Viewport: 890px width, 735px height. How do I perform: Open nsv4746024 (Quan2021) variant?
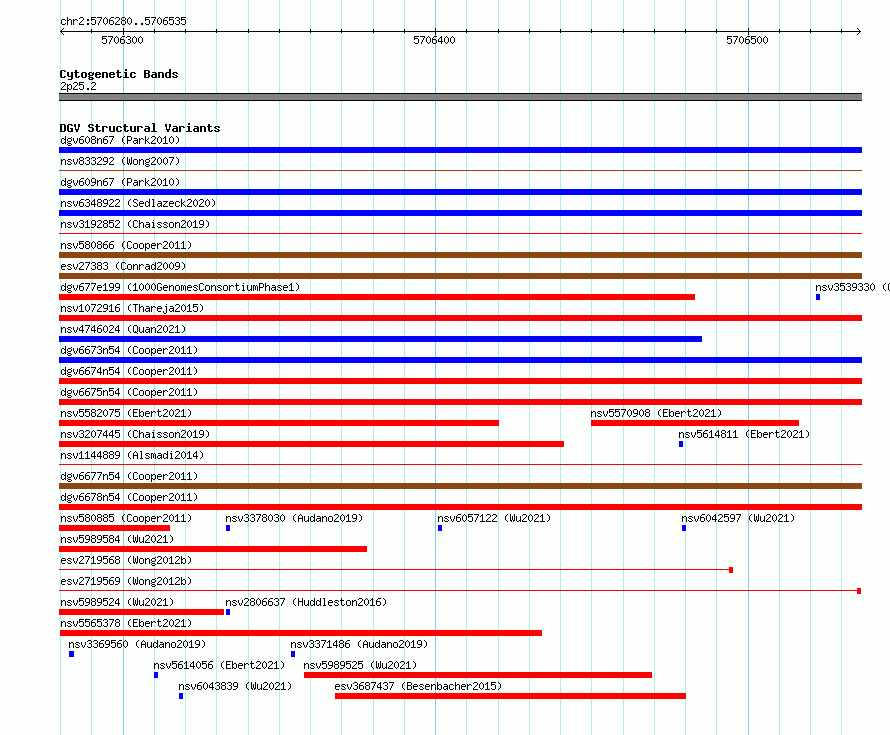click(x=123, y=329)
